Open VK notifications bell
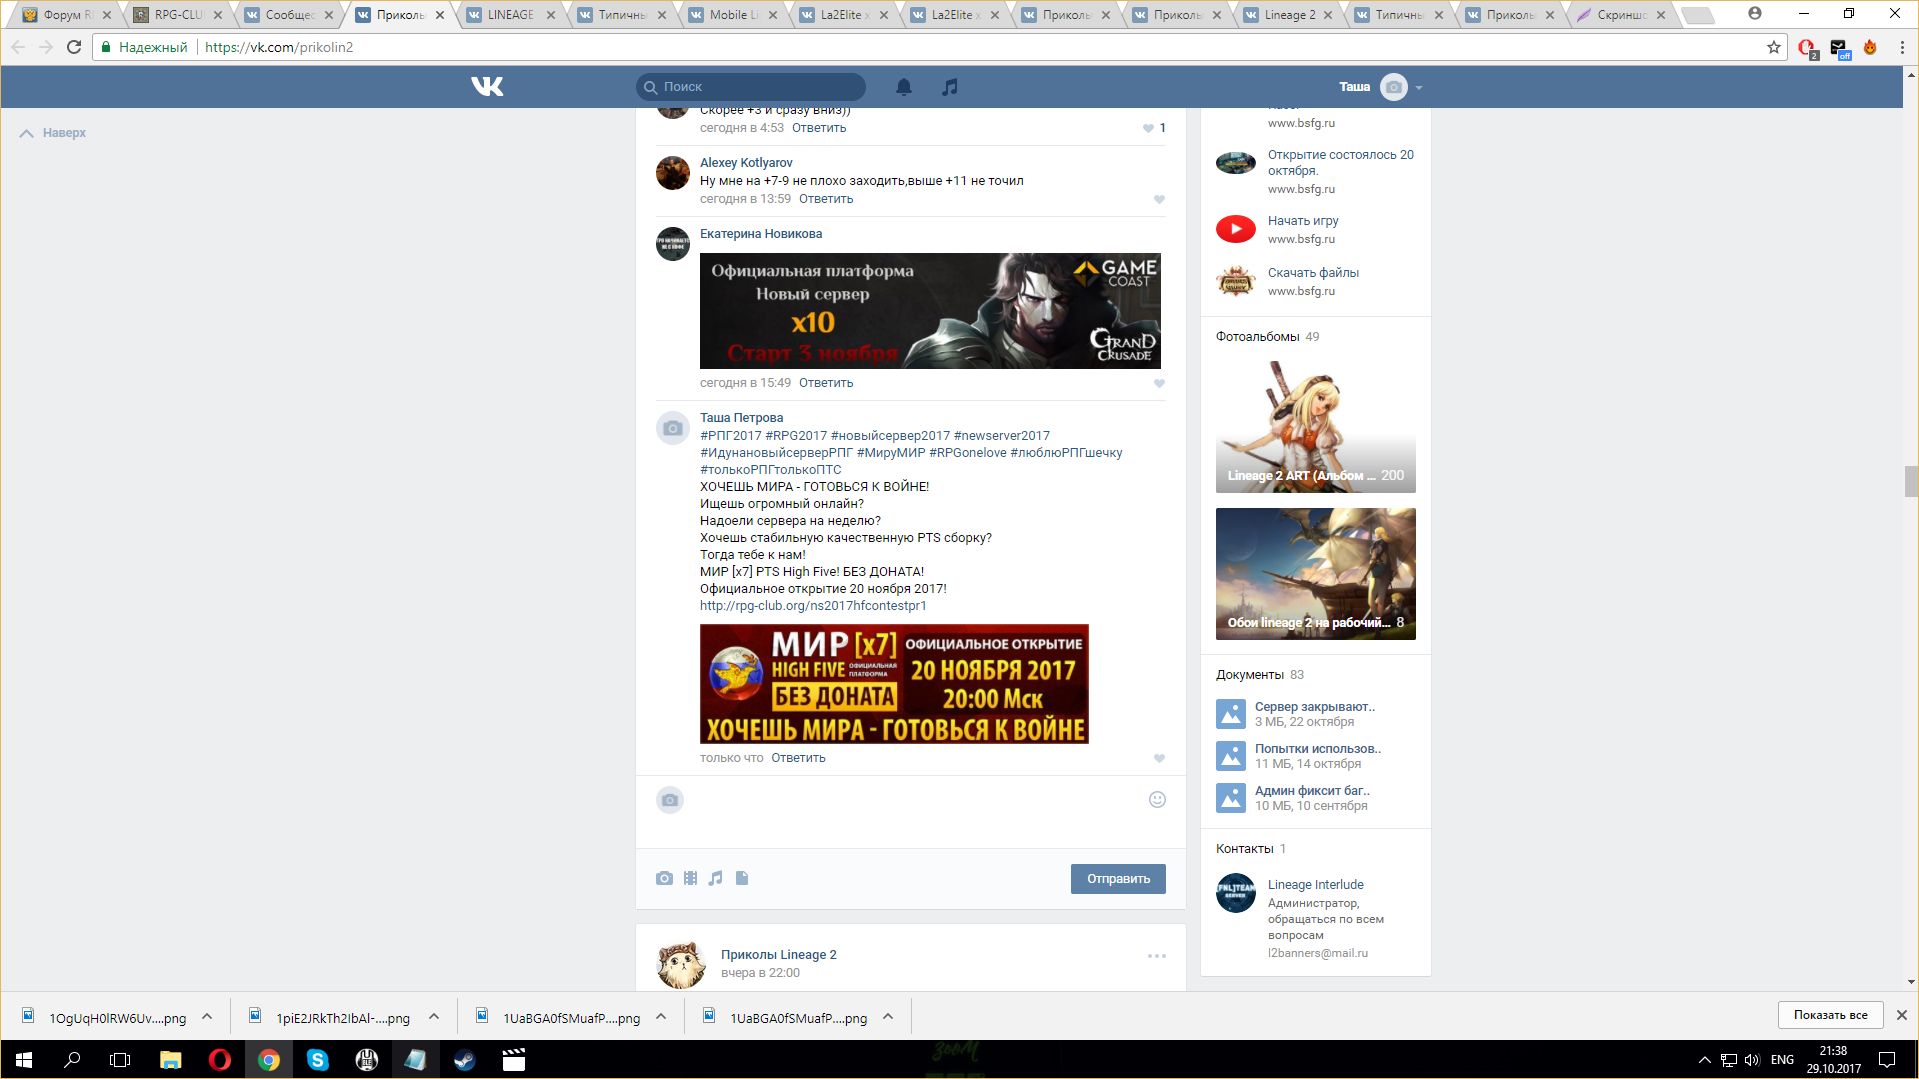1919x1079 pixels. pos(903,87)
